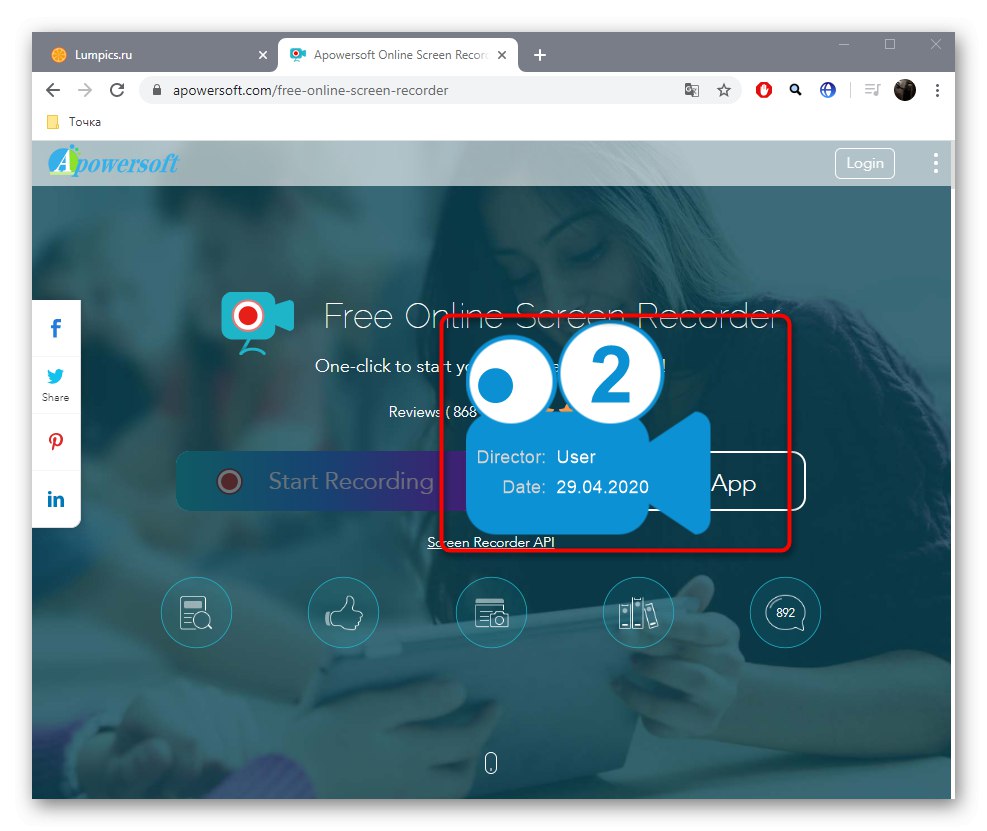
Task: Open the Точка bookmark folder
Action: click(74, 122)
